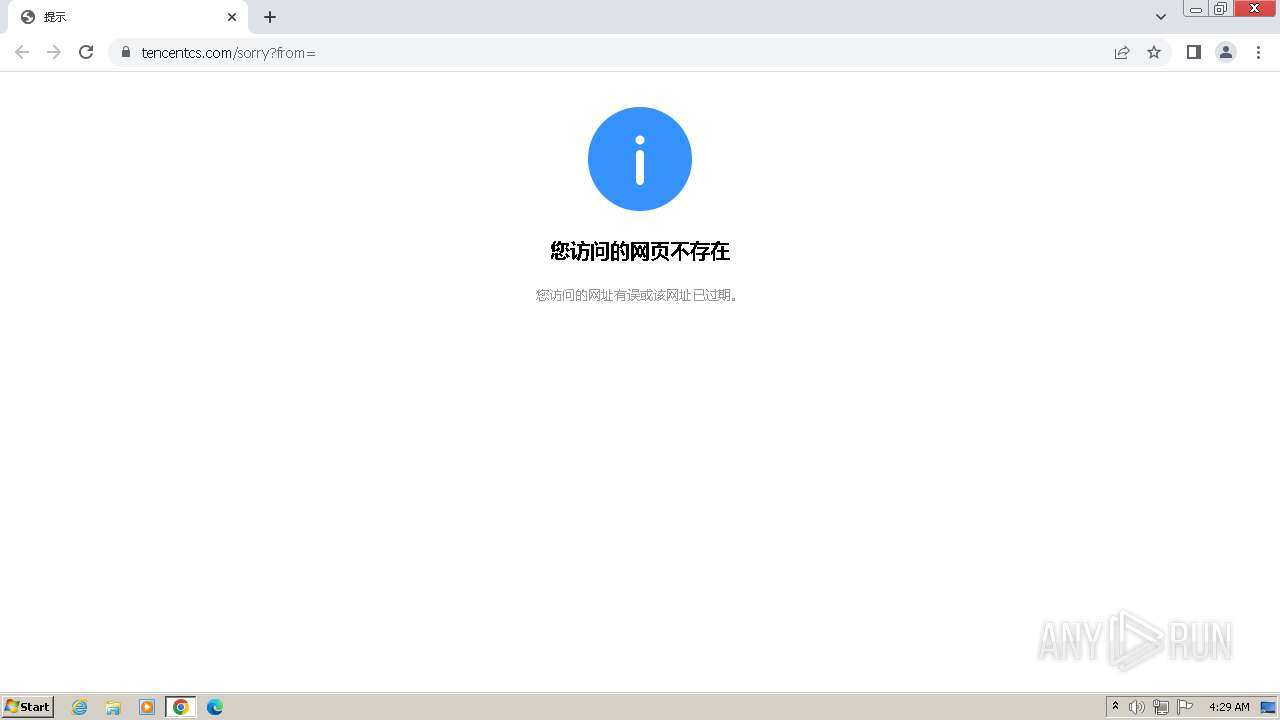Screen dimensions: 1280x720
Task: Open Action Center flag icon
Action: [x=1185, y=707]
